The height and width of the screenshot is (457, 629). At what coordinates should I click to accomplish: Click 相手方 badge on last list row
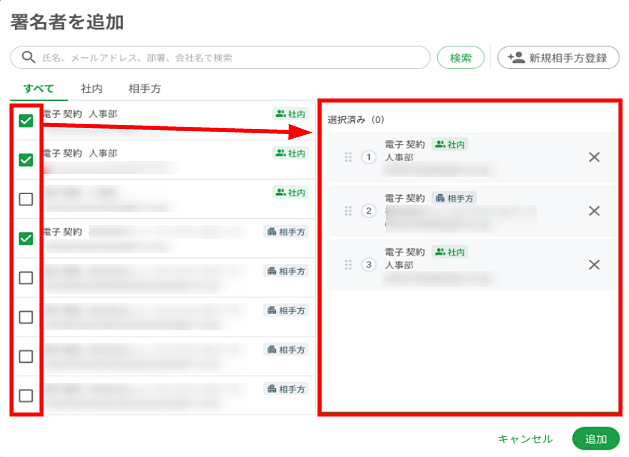(286, 389)
